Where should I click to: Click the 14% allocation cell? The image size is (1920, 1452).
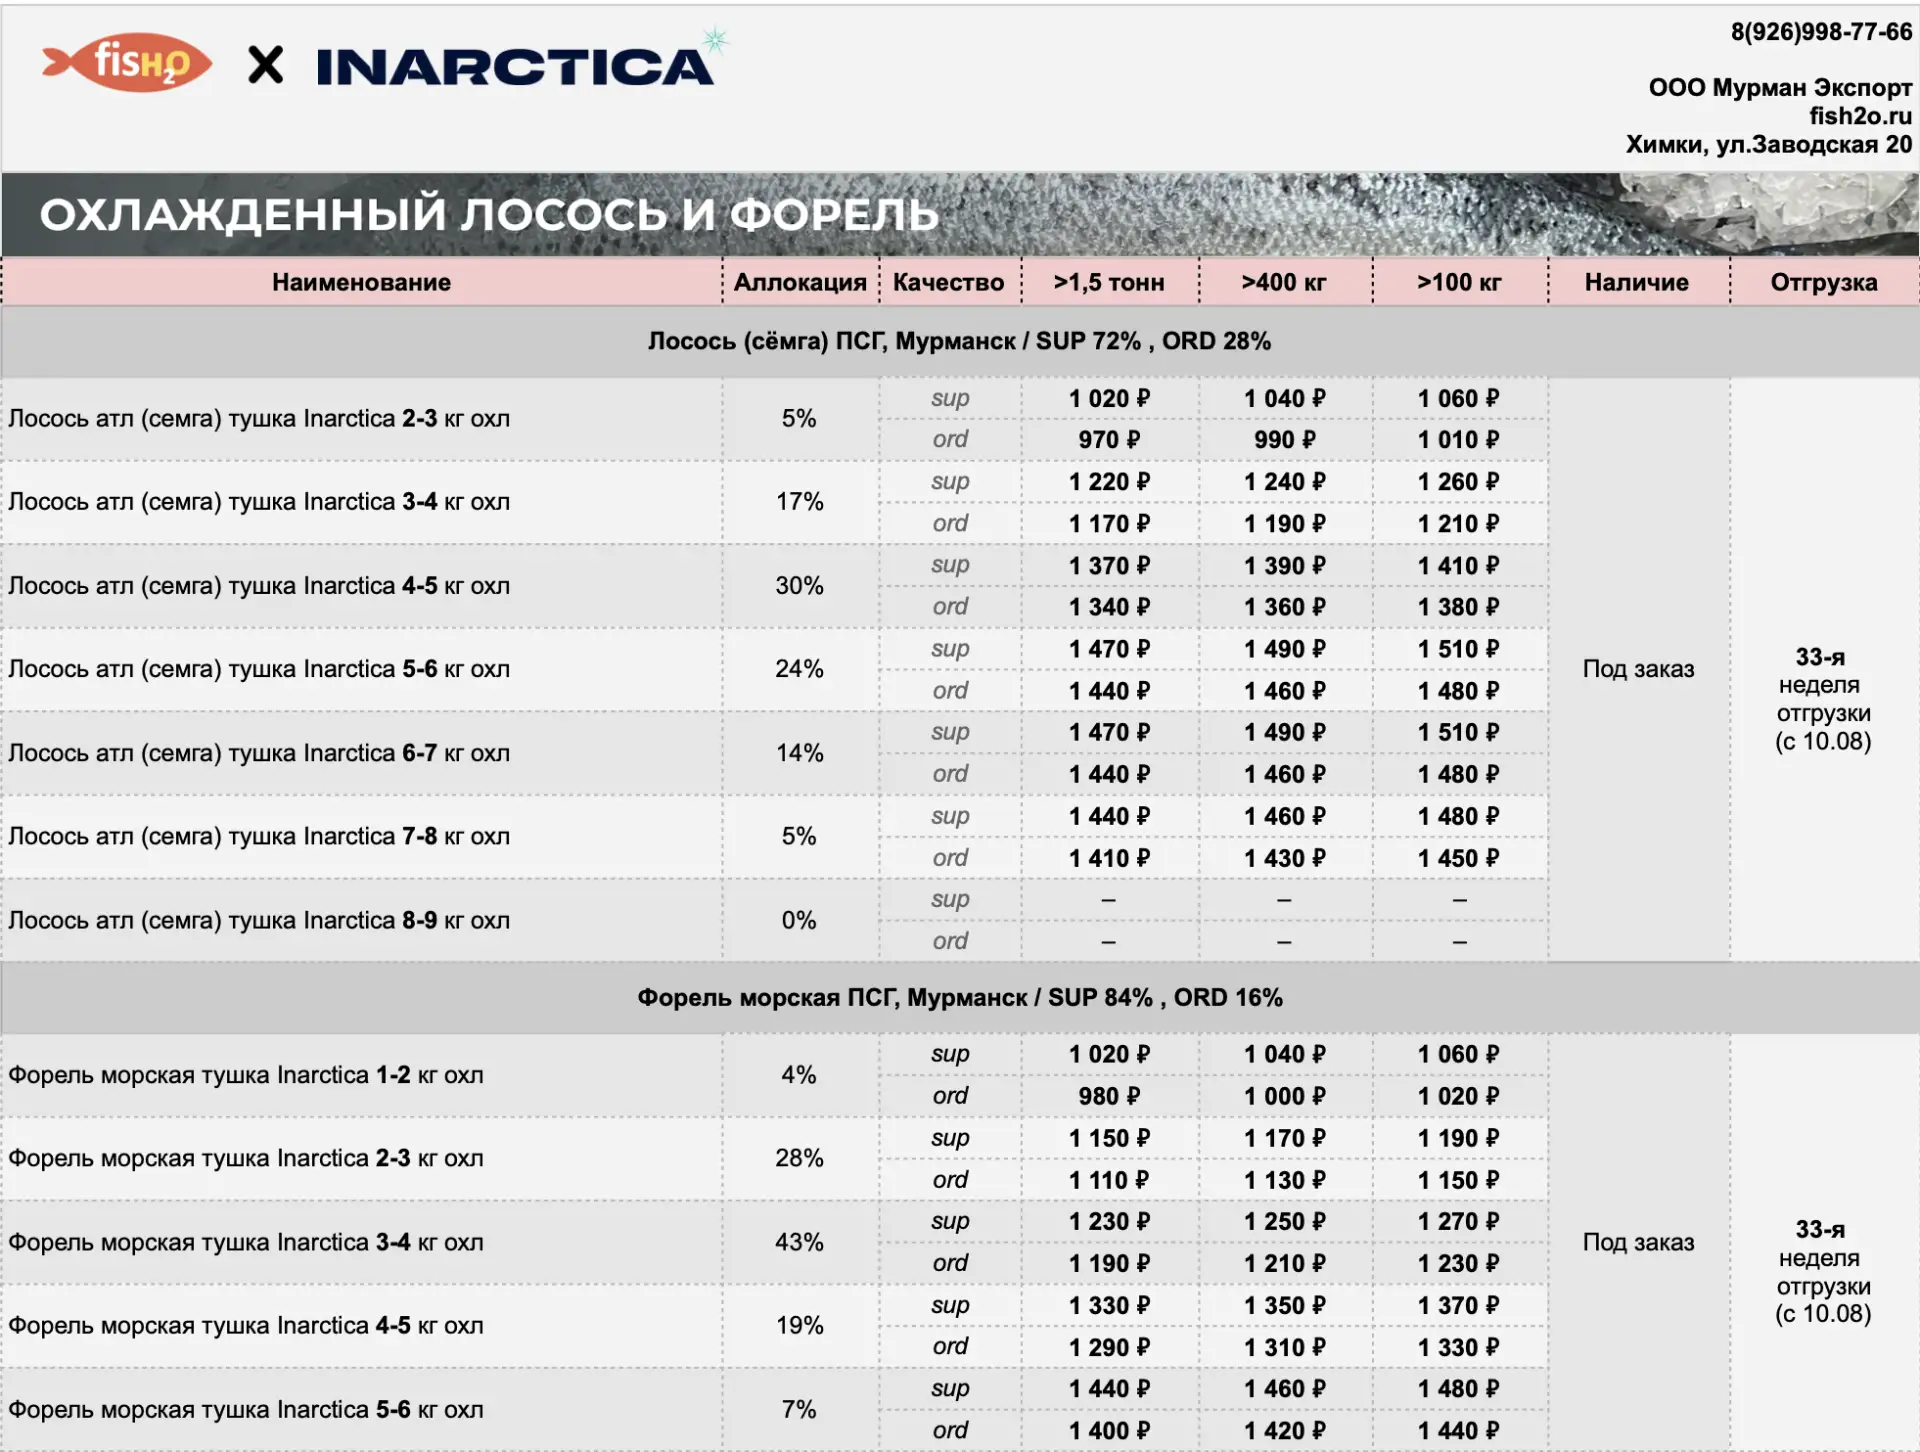coord(800,753)
